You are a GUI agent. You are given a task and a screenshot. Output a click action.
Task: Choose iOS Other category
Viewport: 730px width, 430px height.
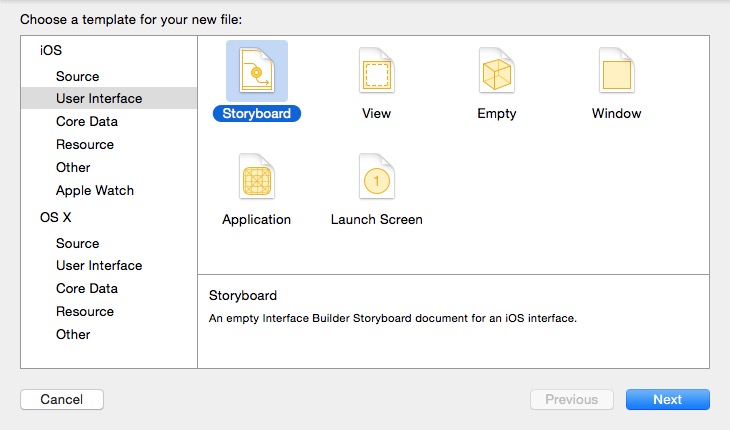[x=73, y=167]
